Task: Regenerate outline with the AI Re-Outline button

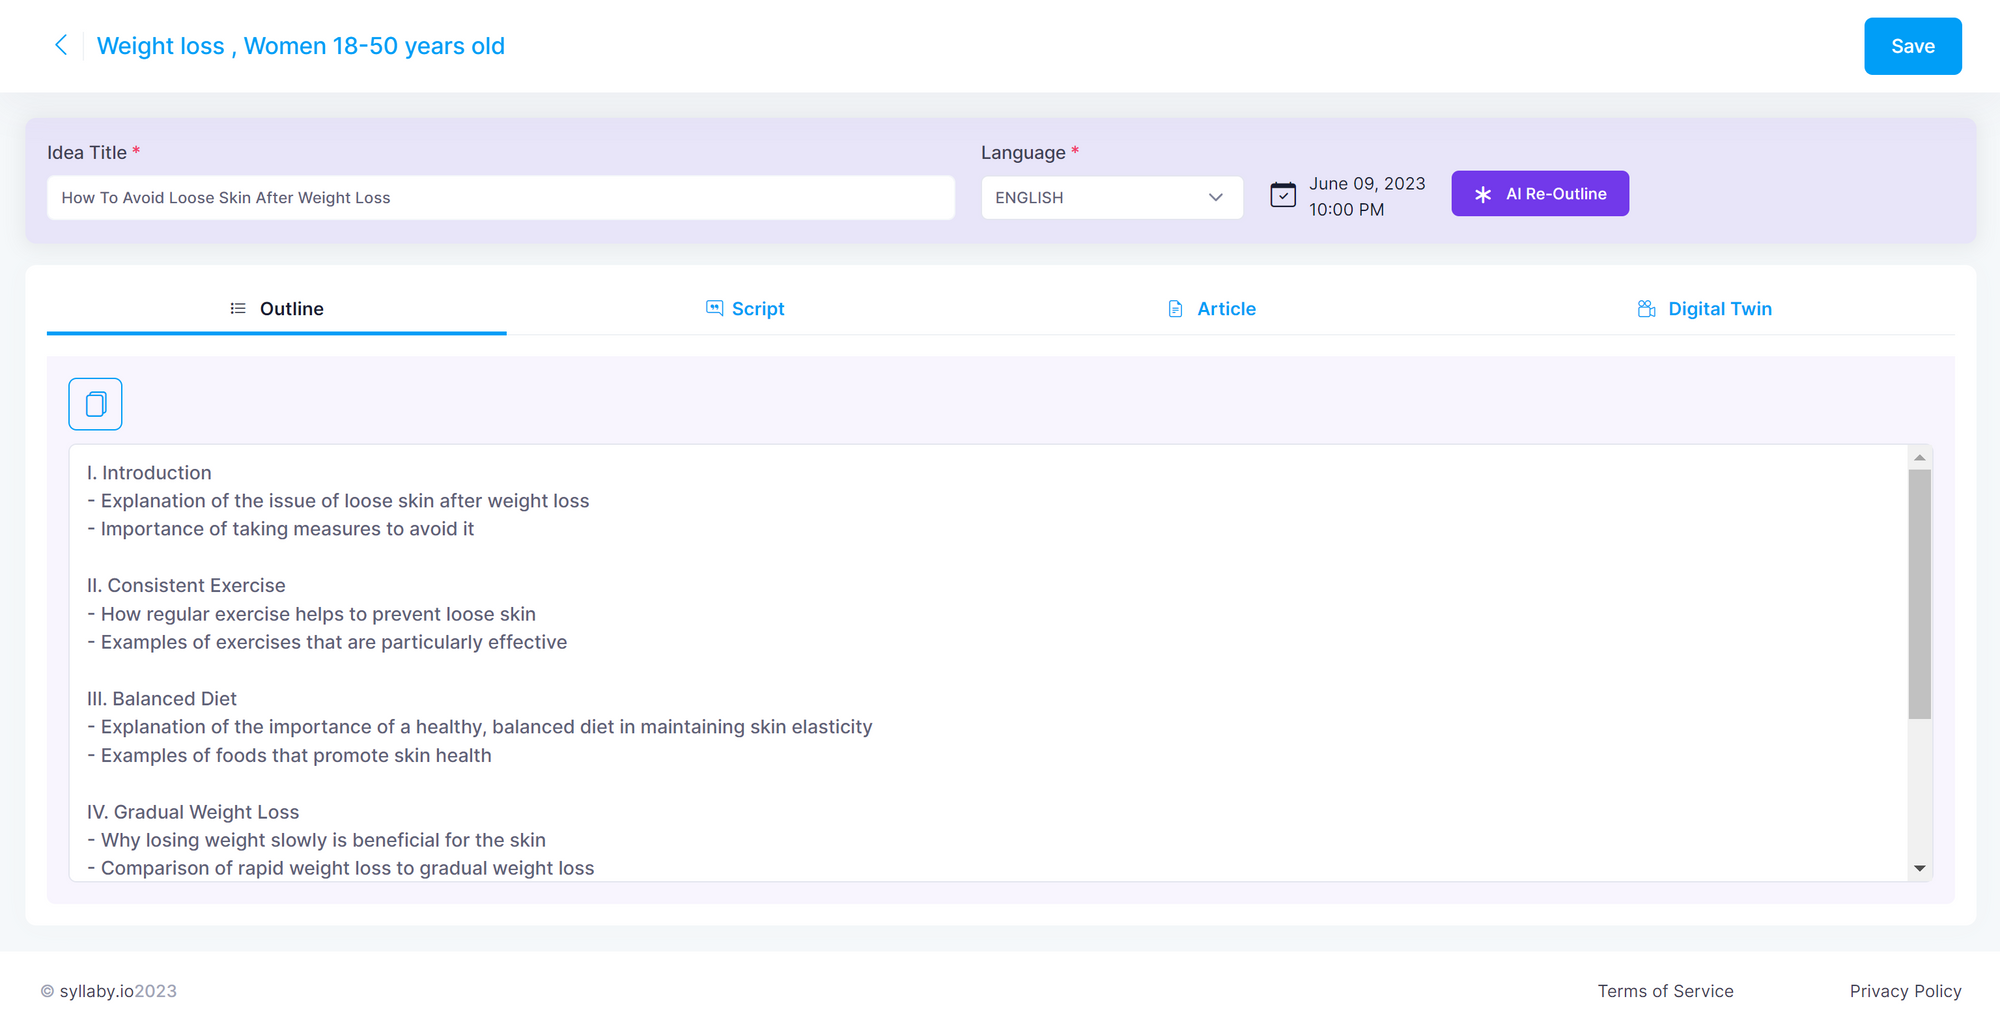Action: tap(1540, 193)
